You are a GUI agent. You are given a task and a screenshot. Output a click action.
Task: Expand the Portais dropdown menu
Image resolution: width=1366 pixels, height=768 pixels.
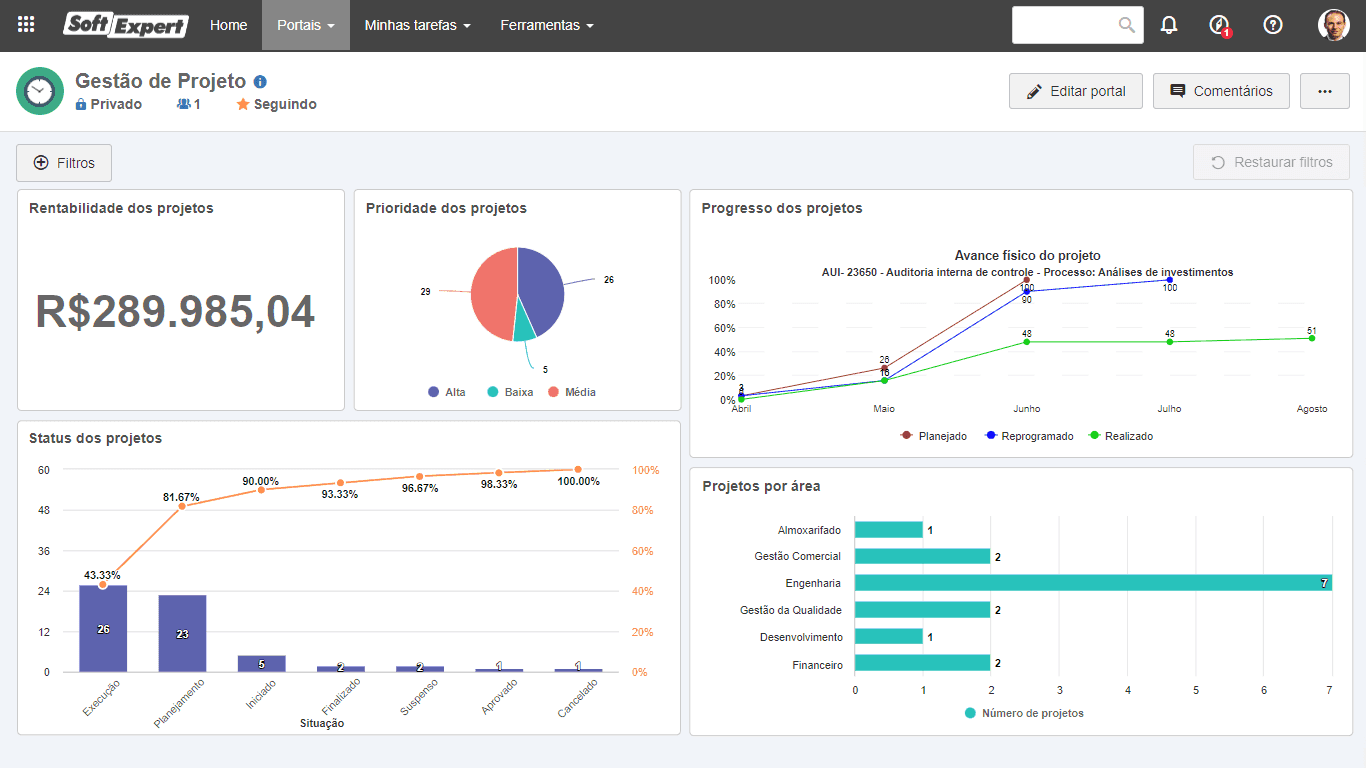(306, 25)
